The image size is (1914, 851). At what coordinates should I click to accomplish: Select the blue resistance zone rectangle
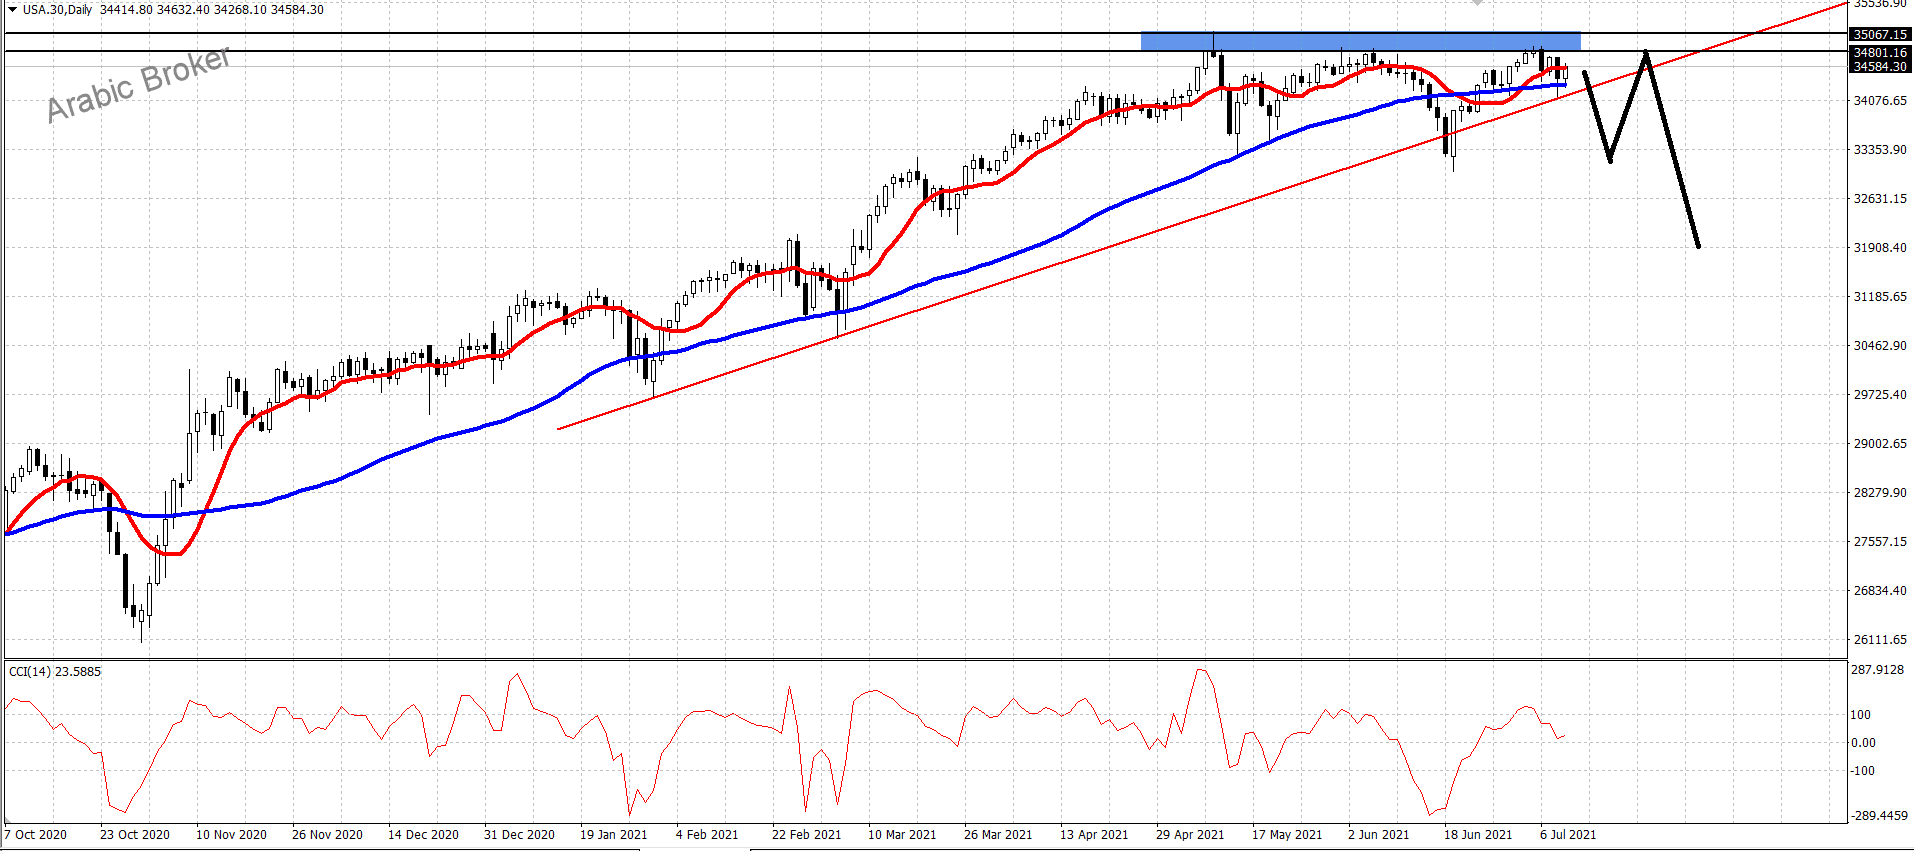[x=1360, y=41]
